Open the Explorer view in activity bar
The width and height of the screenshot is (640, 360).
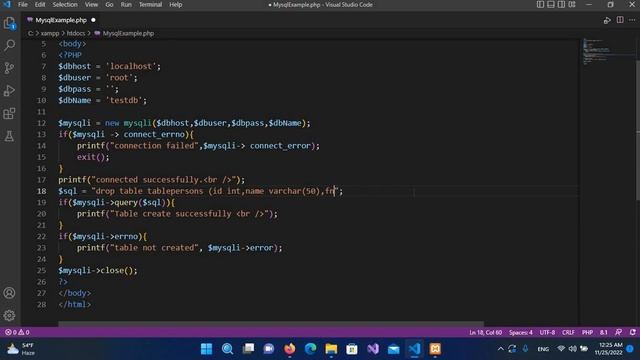point(9,23)
